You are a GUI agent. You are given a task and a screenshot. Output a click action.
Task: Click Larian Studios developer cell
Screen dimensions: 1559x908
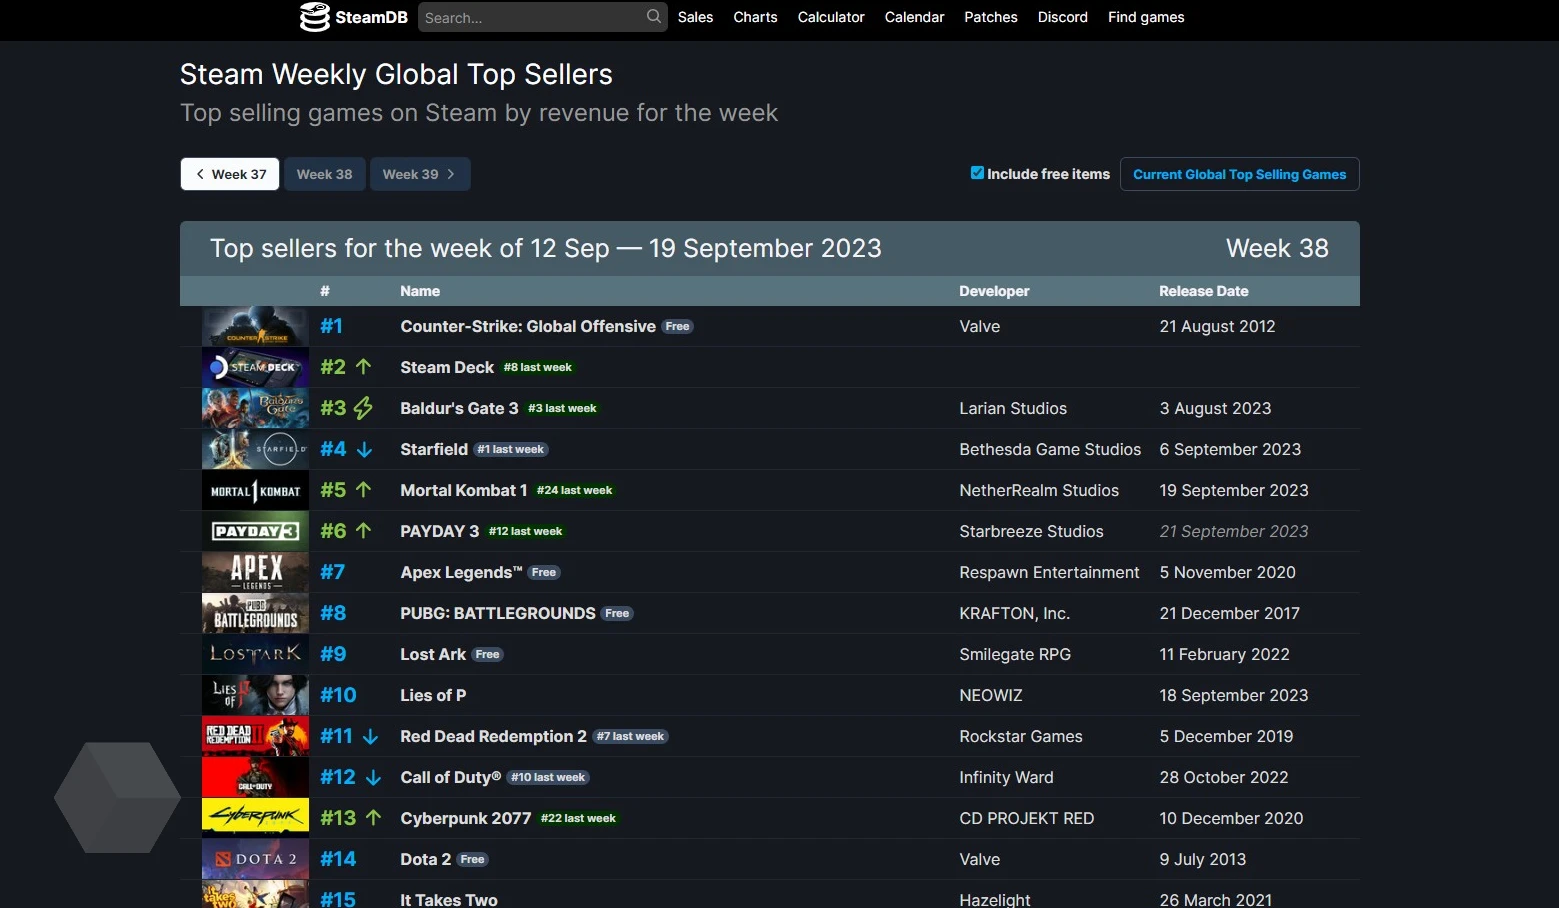point(1013,408)
